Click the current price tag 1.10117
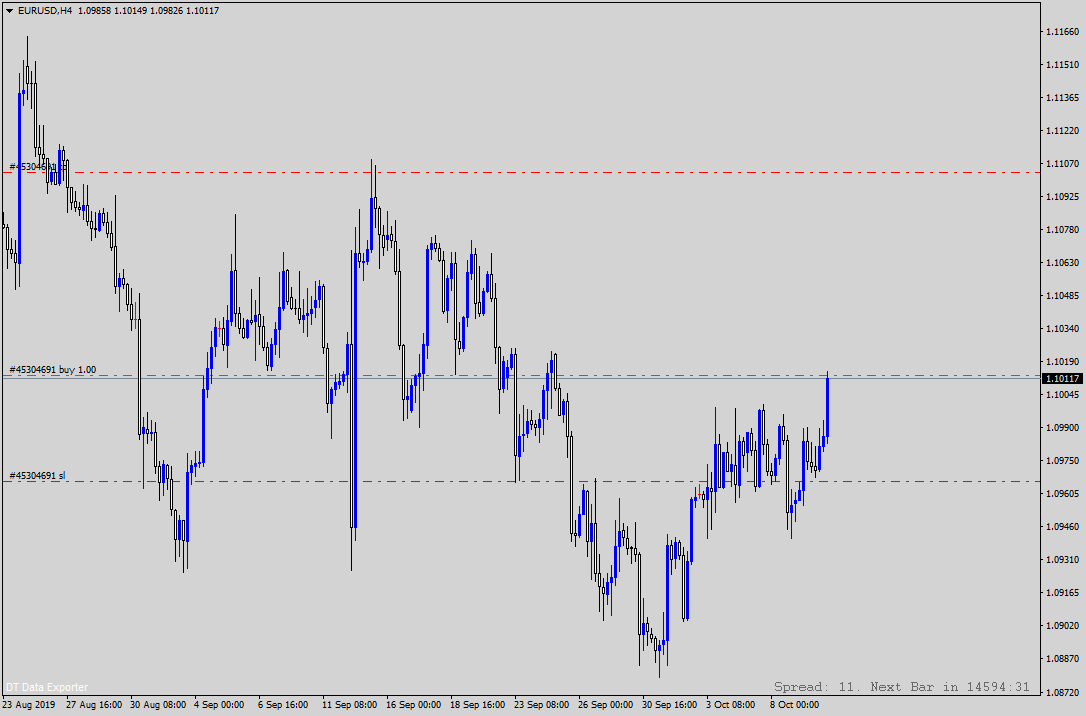Viewport: 1086px width, 716px height. coord(1062,379)
